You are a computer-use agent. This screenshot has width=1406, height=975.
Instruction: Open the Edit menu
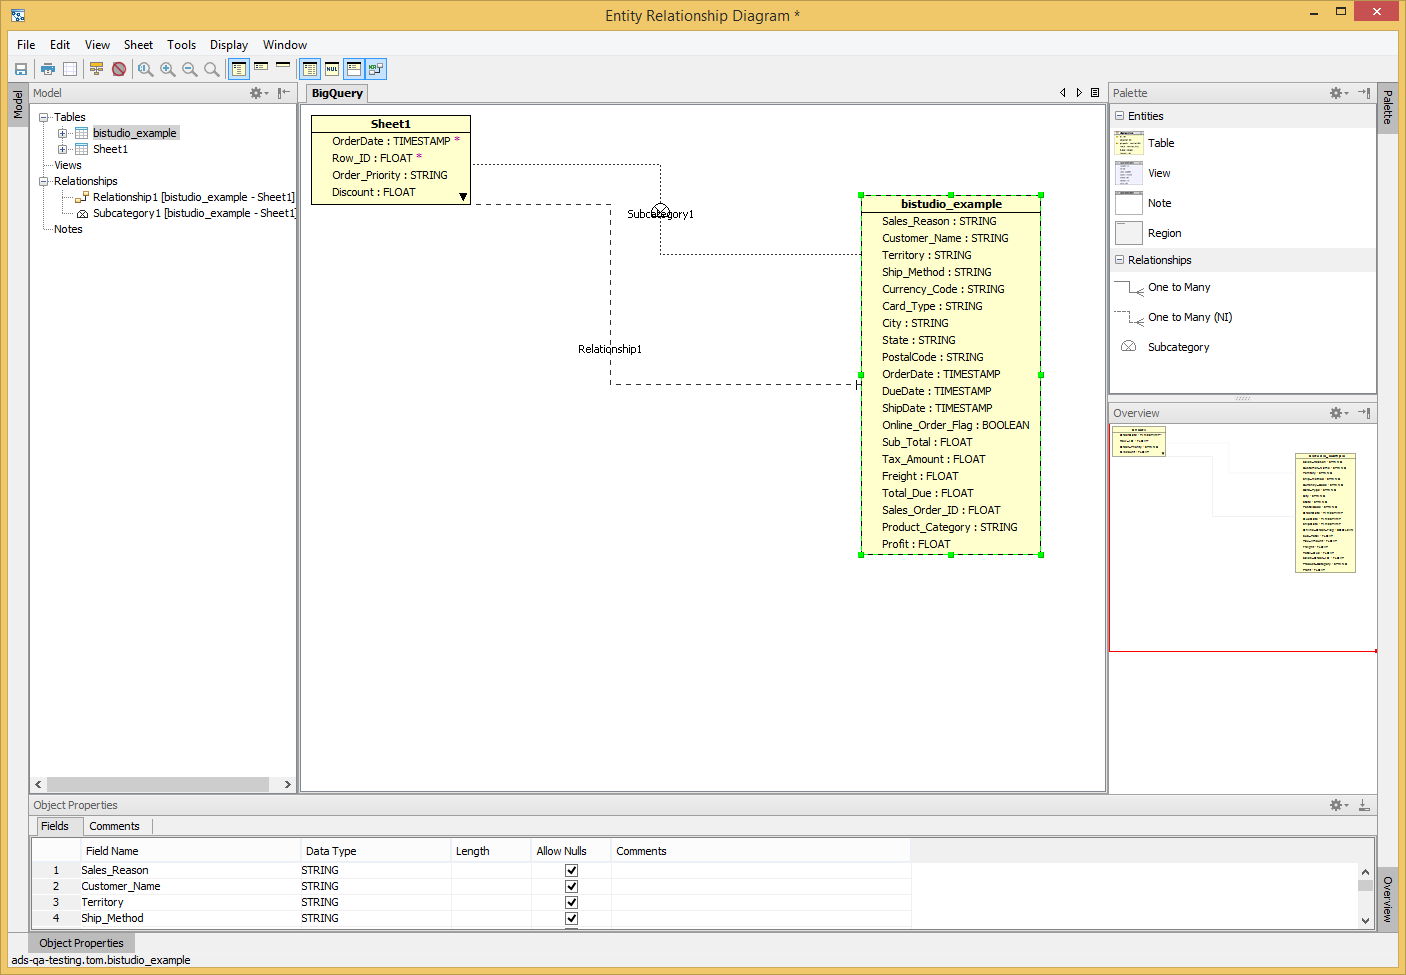click(60, 45)
